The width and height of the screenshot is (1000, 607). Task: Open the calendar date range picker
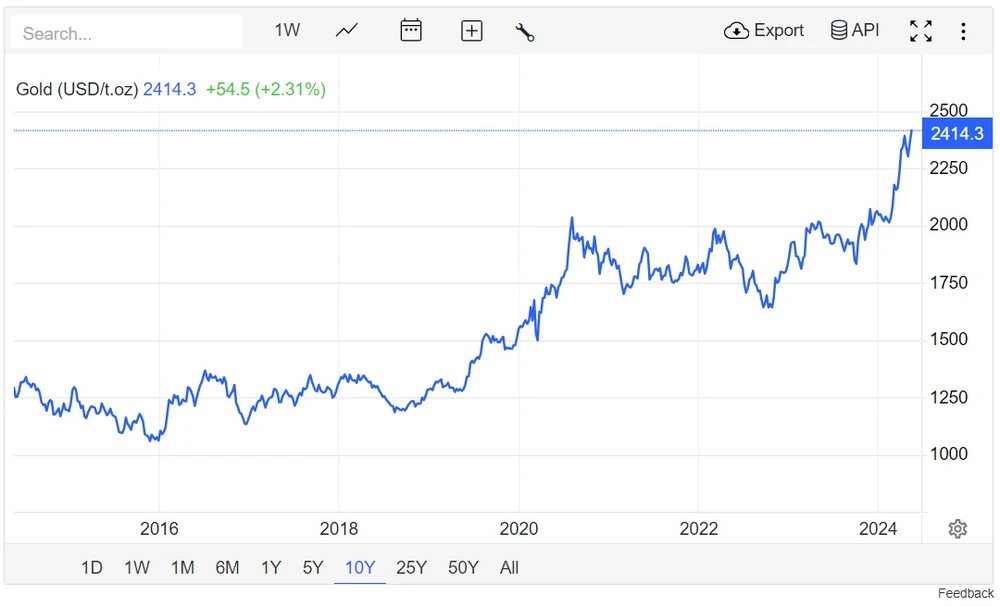tap(411, 30)
